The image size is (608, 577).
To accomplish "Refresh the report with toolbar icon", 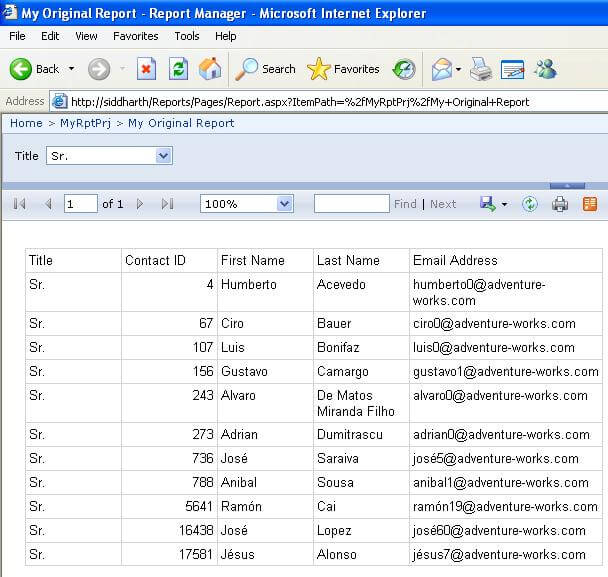I will point(530,204).
